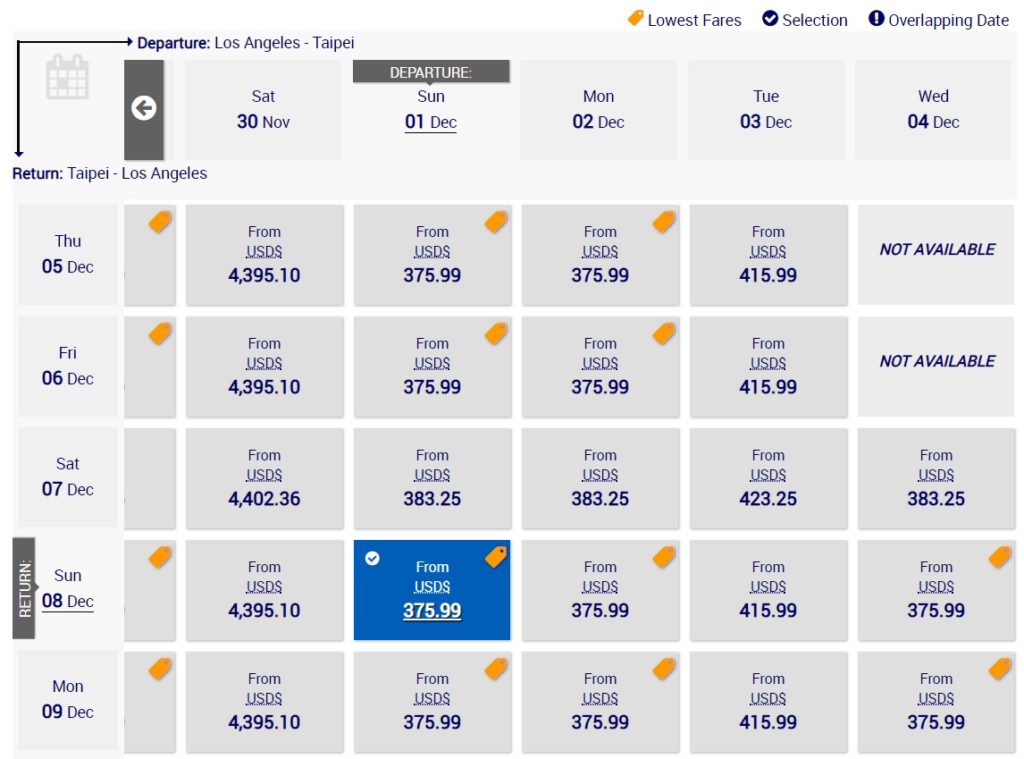Pick 415.99 fare returning Mon 09 Dec

[x=768, y=702]
